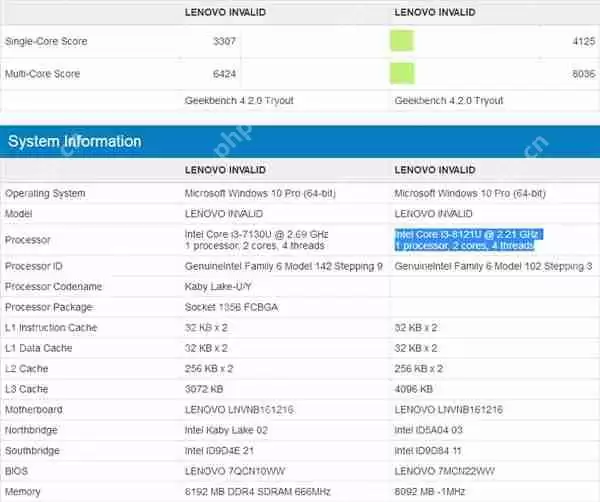Select "8192 MB DDR4 SDRAM 666MHz" memory value

point(258,492)
